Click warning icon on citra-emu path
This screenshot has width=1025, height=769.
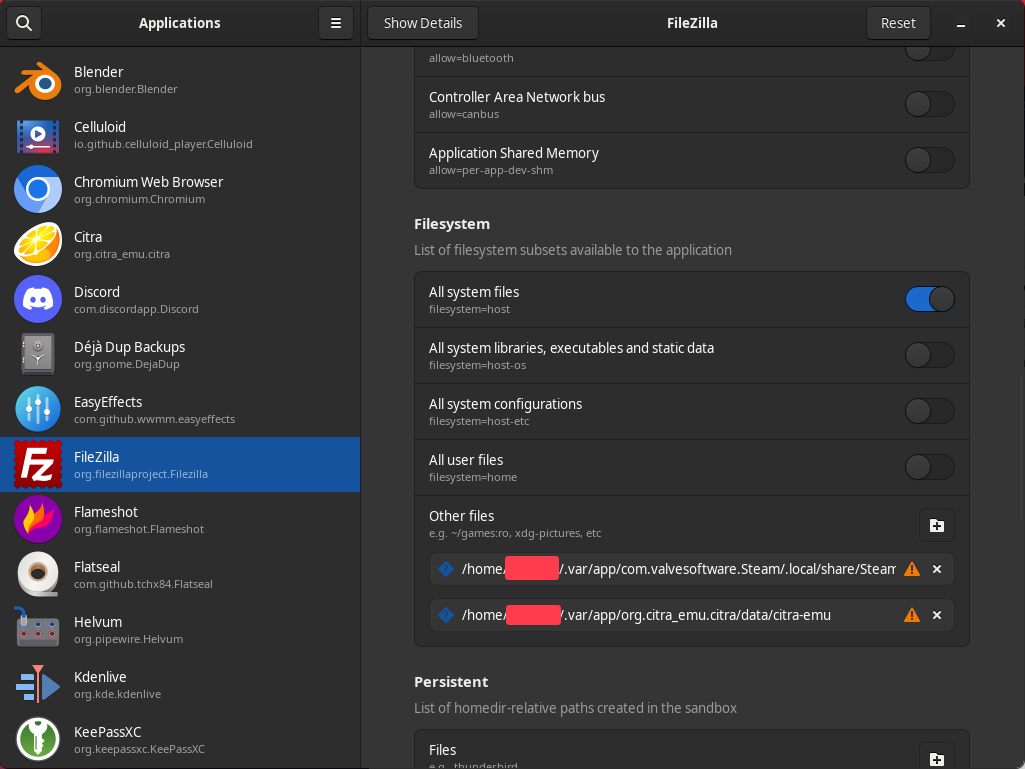click(x=911, y=615)
